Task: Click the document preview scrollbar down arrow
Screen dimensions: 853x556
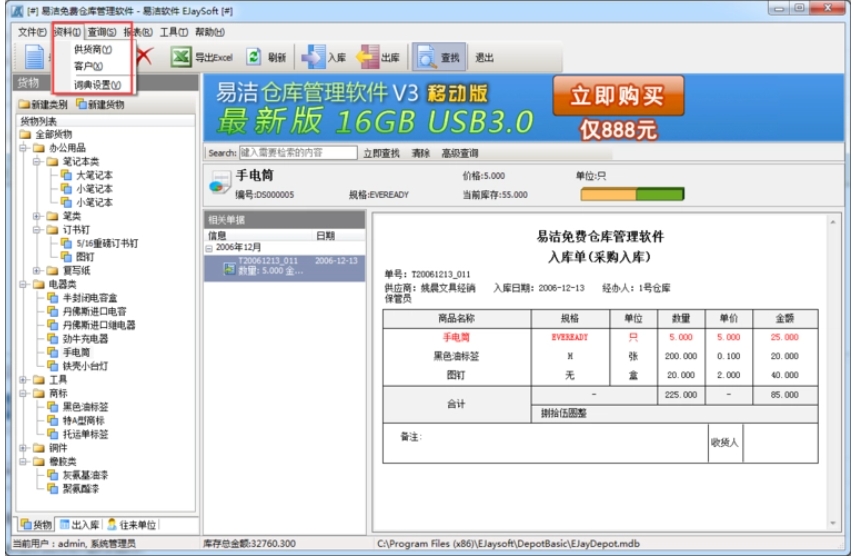Action: 832,523
